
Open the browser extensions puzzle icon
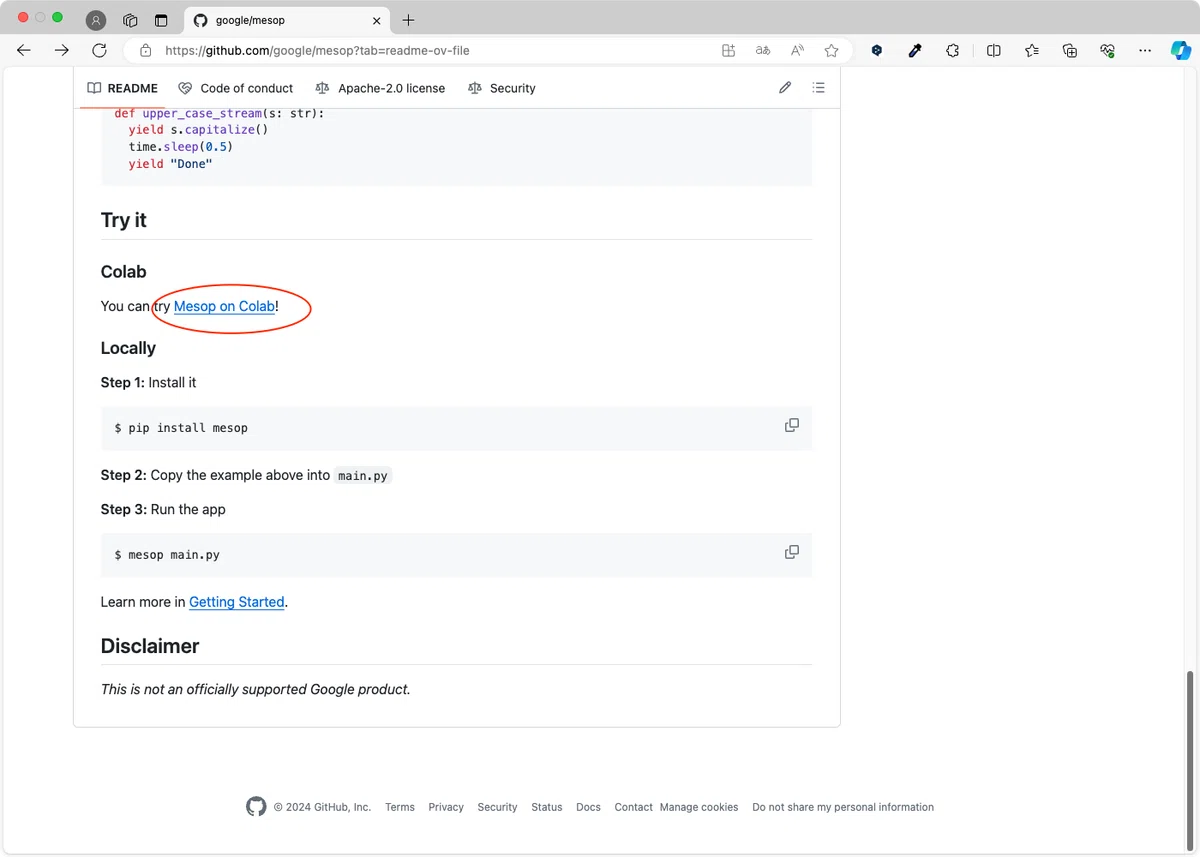pyautogui.click(x=952, y=50)
